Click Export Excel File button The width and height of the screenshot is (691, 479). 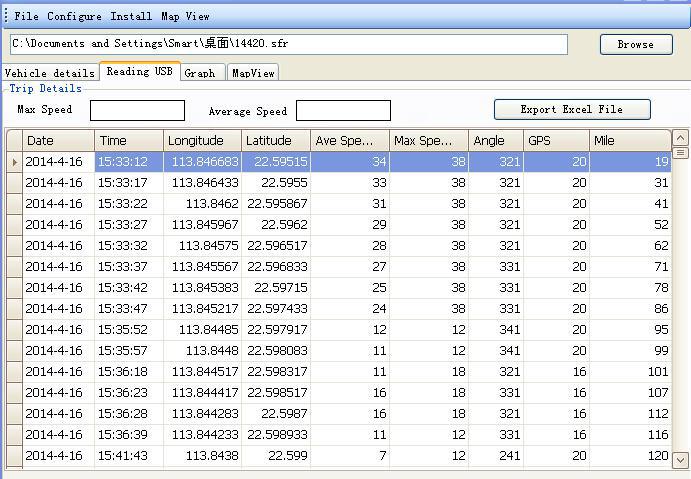[571, 109]
